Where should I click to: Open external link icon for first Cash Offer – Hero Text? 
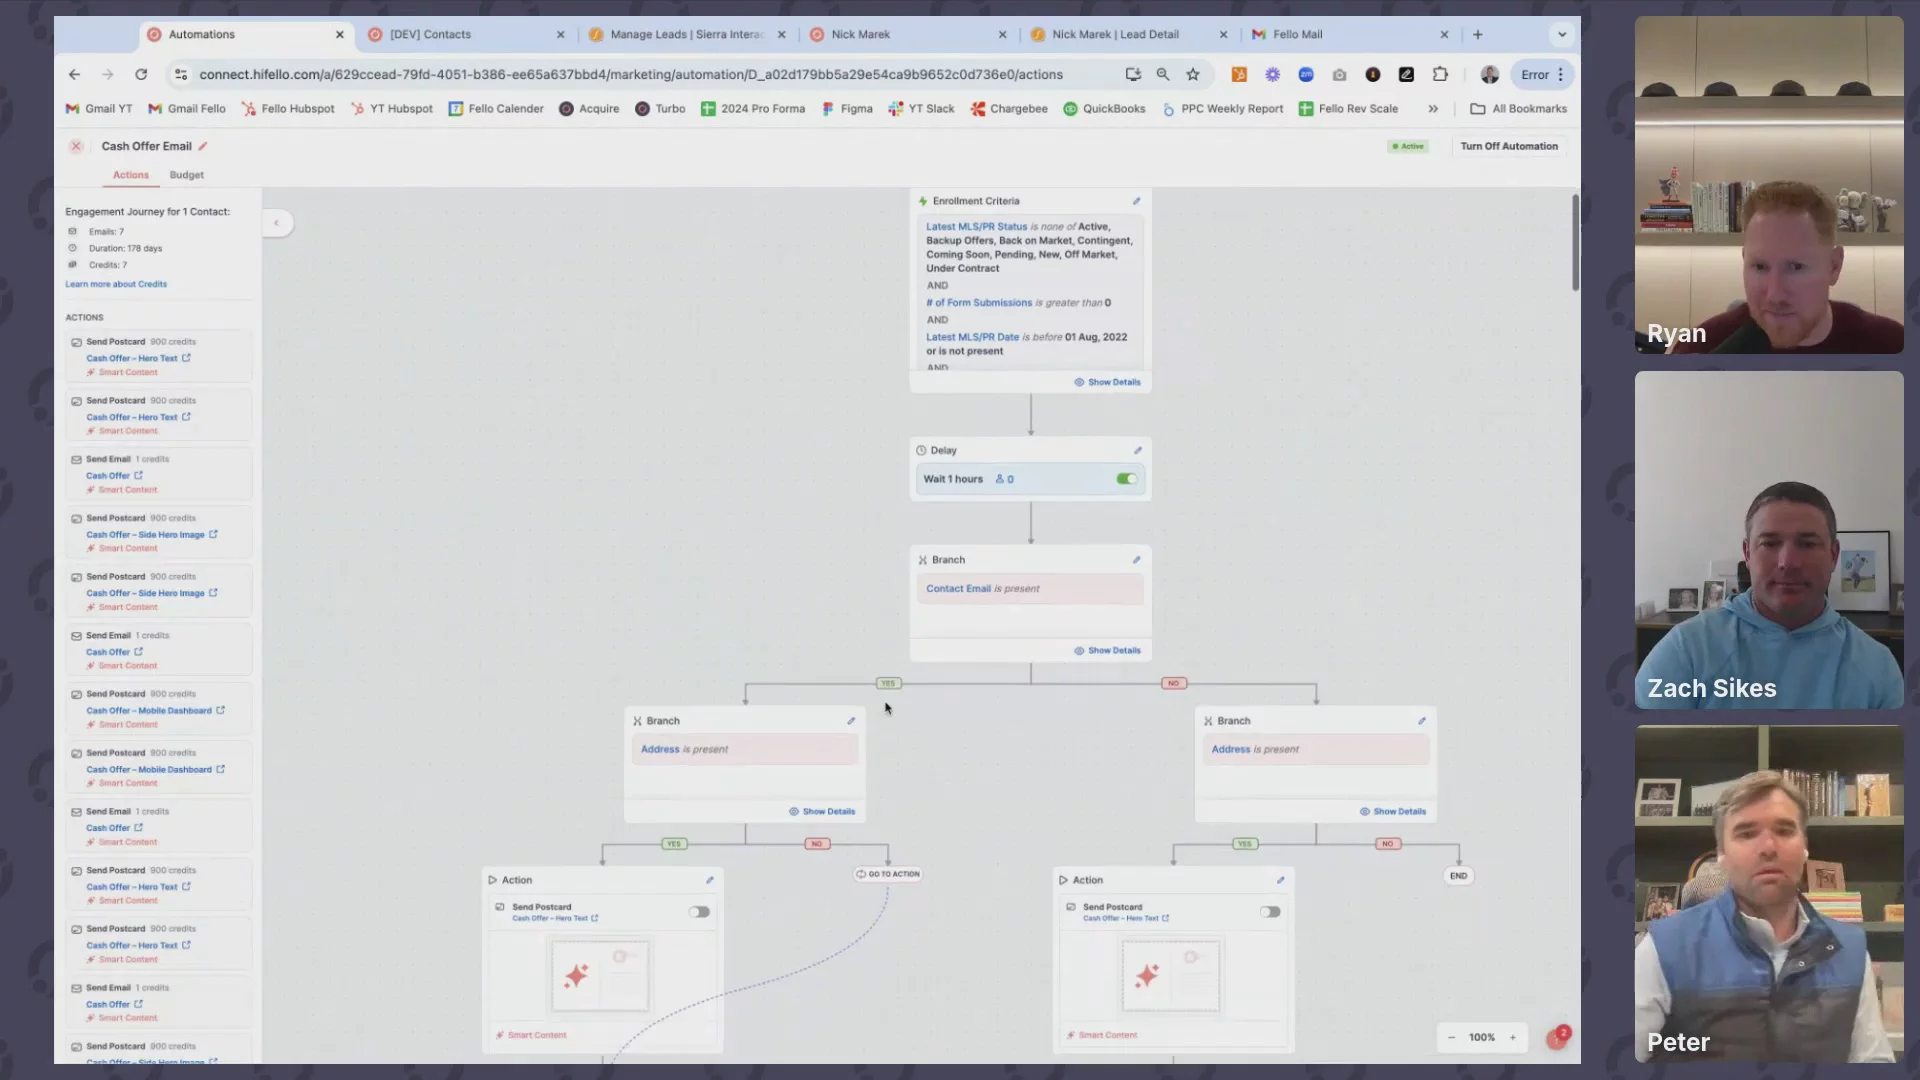(186, 358)
